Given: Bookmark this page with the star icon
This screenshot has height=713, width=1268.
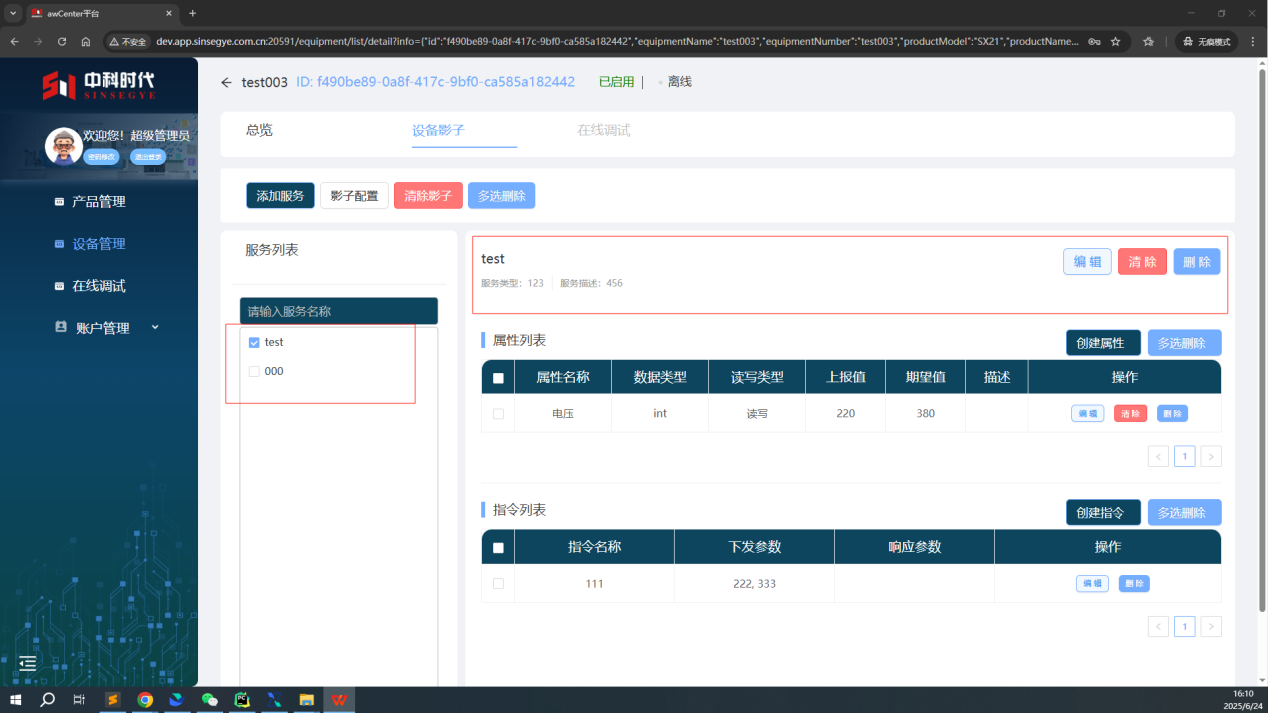Looking at the screenshot, I should coord(1116,41).
